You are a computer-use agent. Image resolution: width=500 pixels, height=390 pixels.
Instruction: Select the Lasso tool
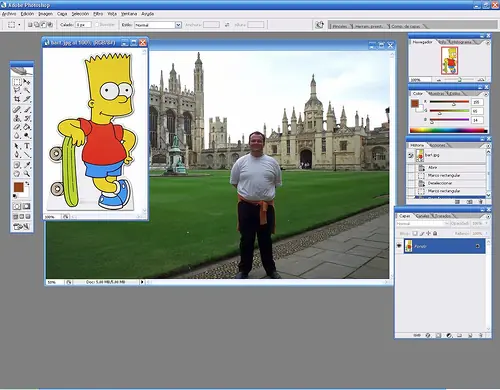coord(17,90)
